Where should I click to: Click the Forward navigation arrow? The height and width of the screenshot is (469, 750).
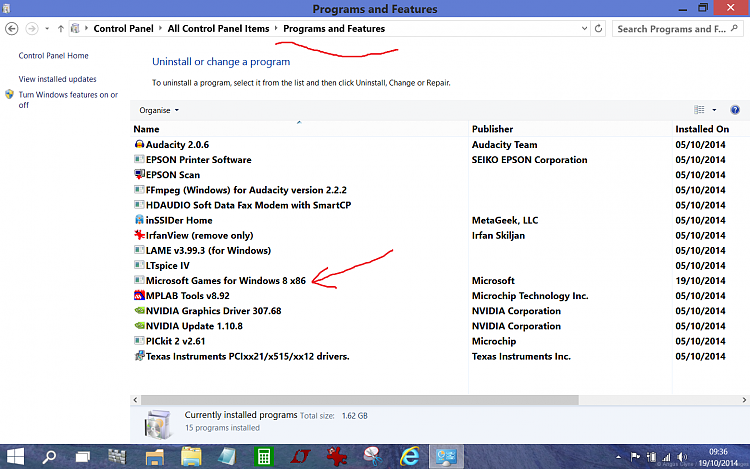click(32, 29)
